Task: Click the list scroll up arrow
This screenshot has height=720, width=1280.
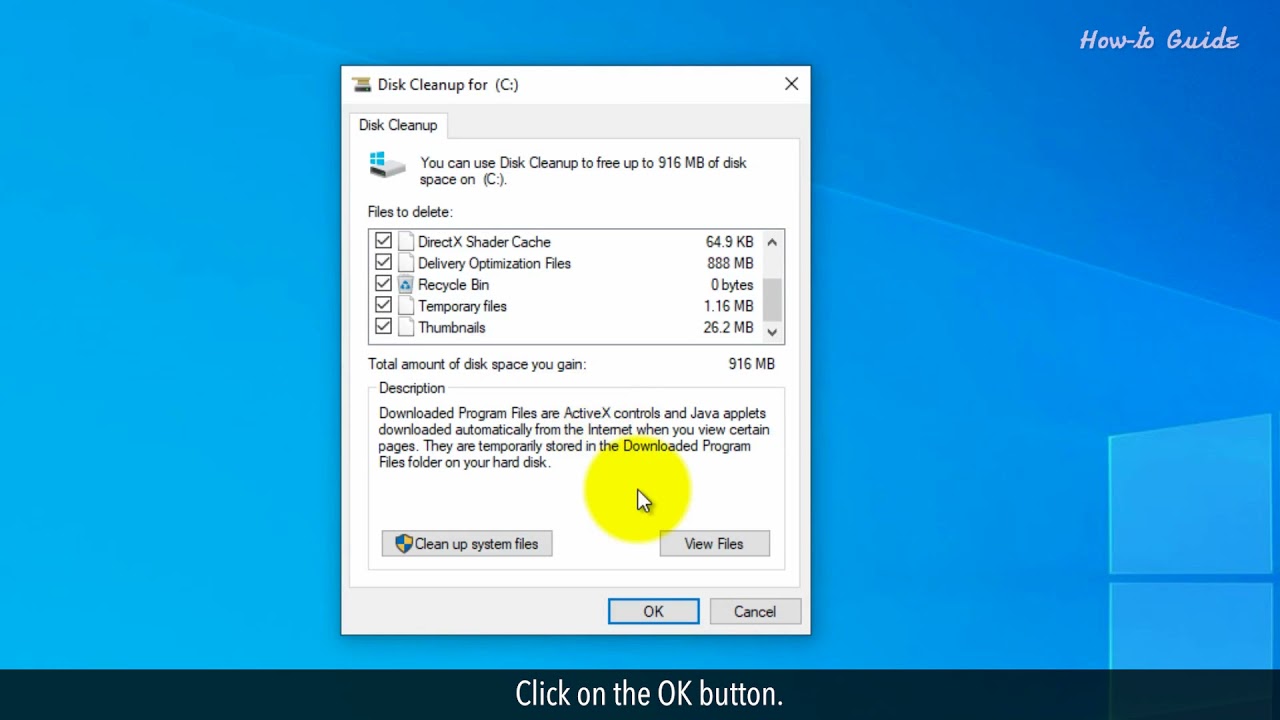Action: pos(772,242)
